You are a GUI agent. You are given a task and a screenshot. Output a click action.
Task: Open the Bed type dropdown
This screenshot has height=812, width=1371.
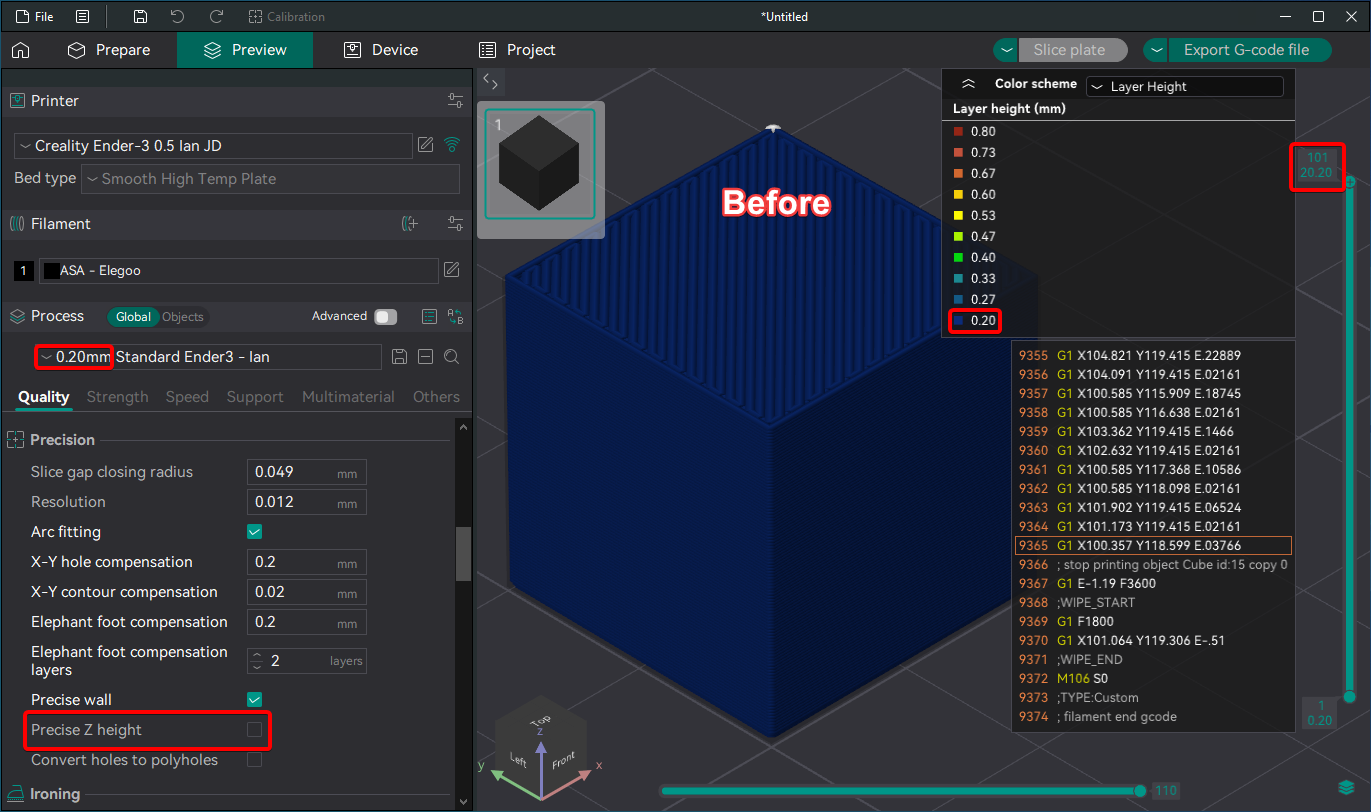pyautogui.click(x=270, y=179)
